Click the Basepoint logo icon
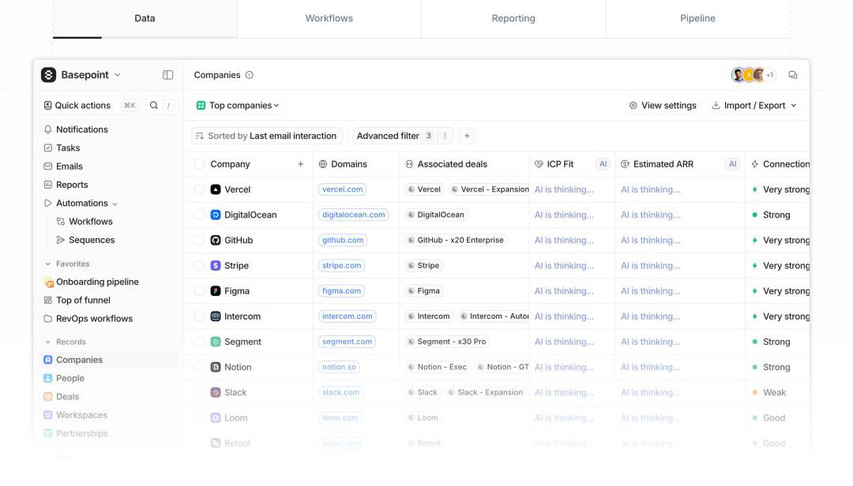This screenshot has height=486, width=853. click(x=48, y=75)
